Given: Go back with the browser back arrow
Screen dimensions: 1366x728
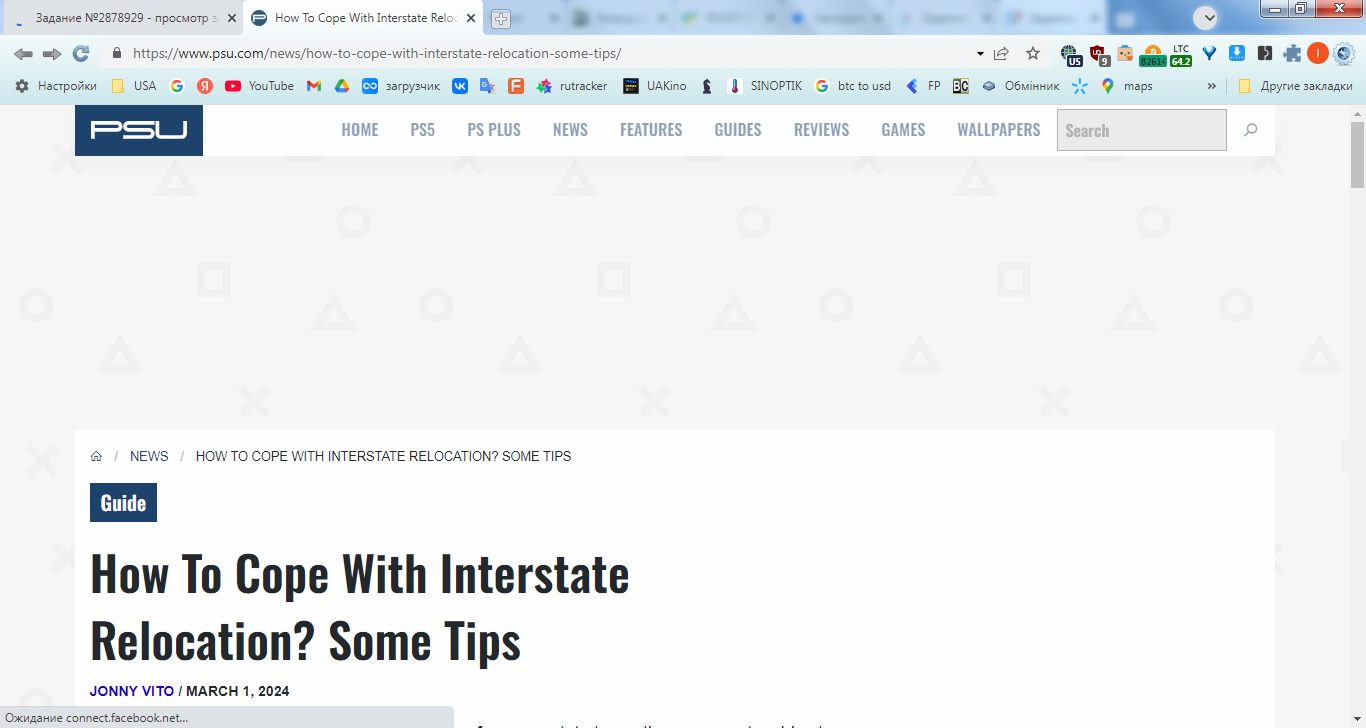Looking at the screenshot, I should 23,54.
